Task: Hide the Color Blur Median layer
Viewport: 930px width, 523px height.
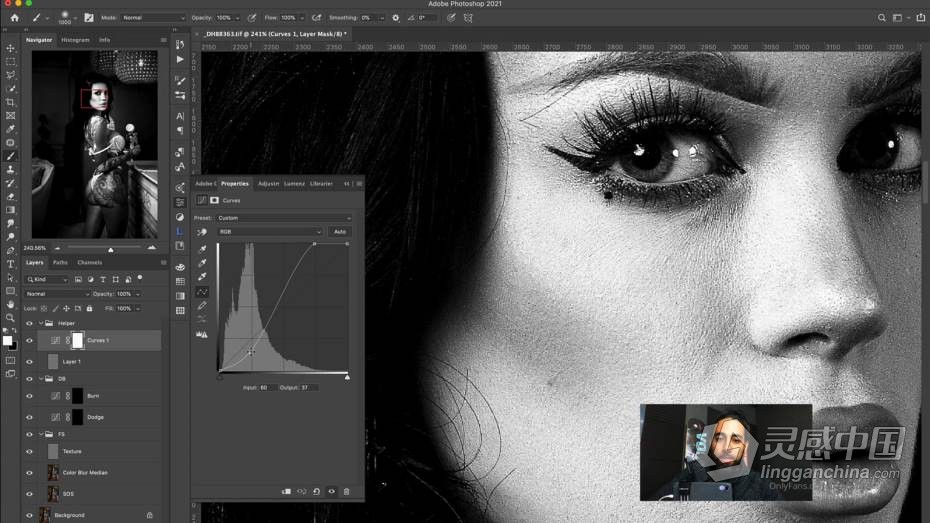Action: tap(29, 473)
